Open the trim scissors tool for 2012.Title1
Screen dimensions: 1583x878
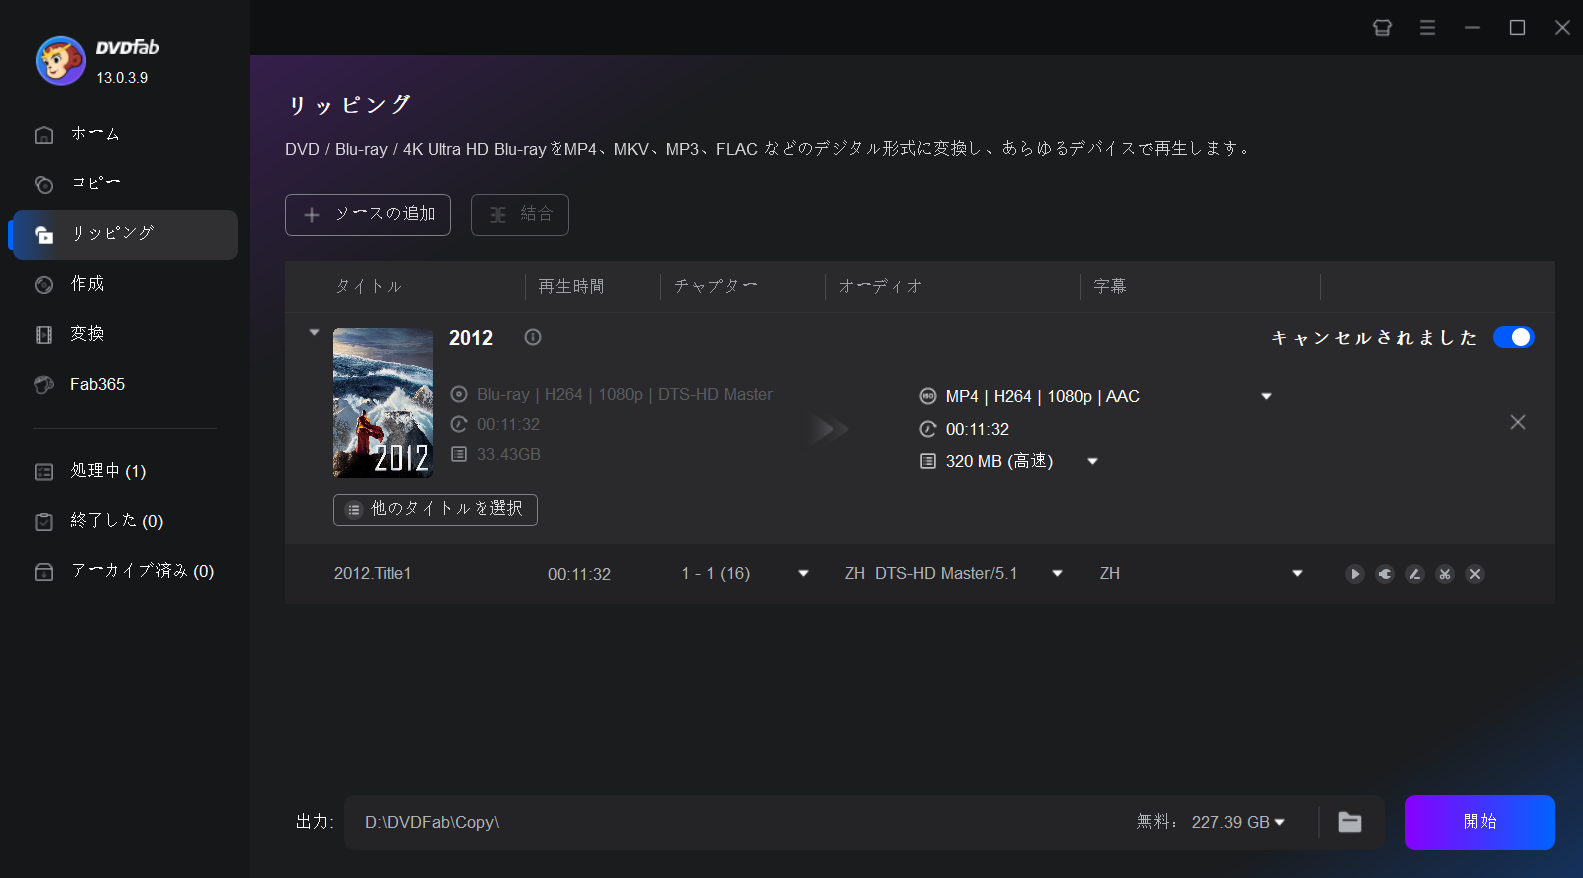1444,574
